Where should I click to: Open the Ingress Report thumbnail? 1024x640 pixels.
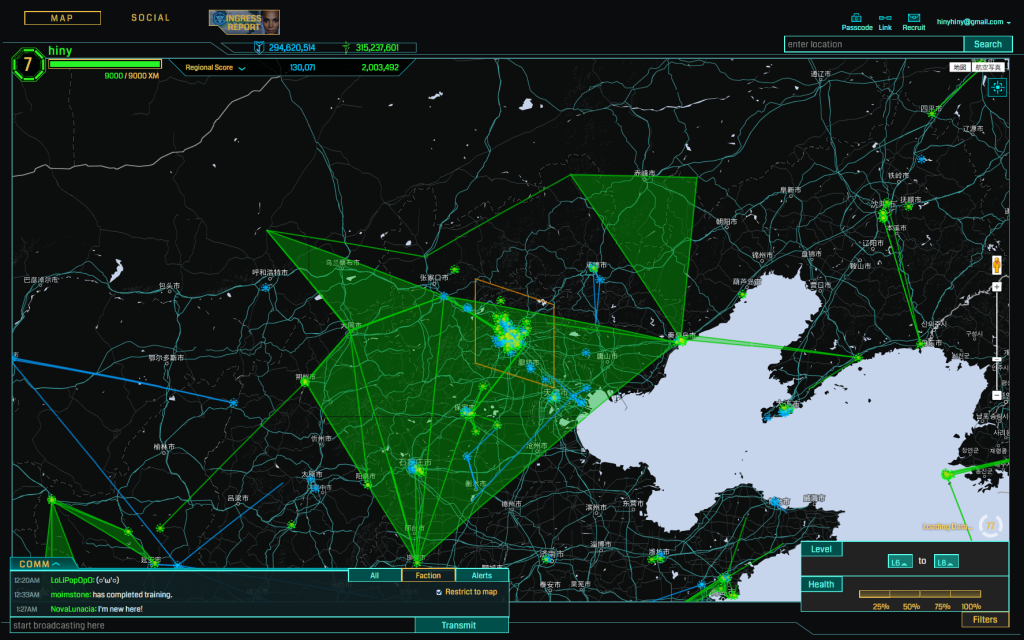(x=244, y=22)
